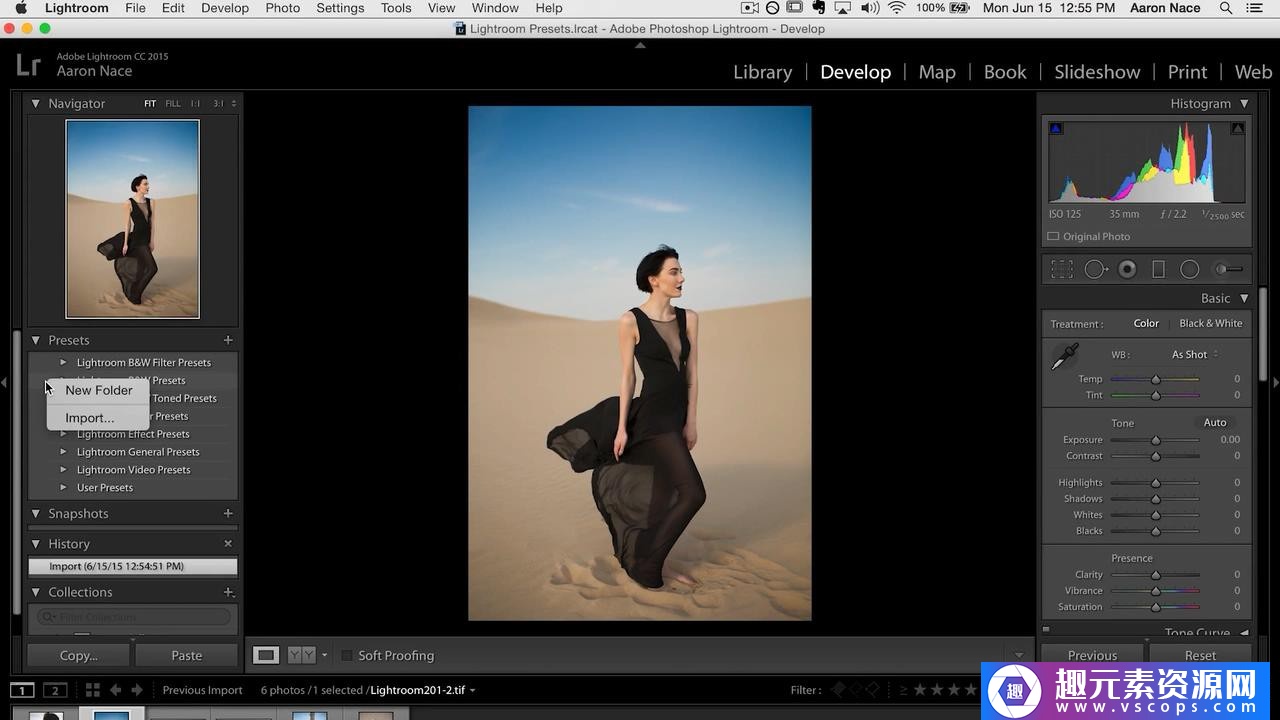Image resolution: width=1280 pixels, height=720 pixels.
Task: Select the Crop Overlay tool
Action: point(1062,269)
